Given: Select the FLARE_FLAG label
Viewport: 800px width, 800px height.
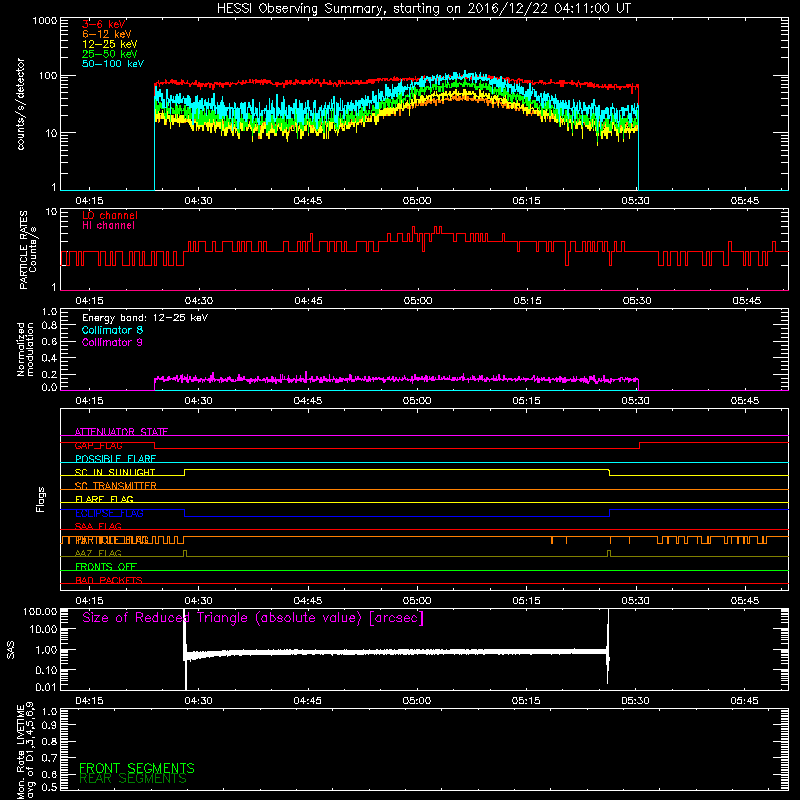Looking at the screenshot, I should 104,499.
